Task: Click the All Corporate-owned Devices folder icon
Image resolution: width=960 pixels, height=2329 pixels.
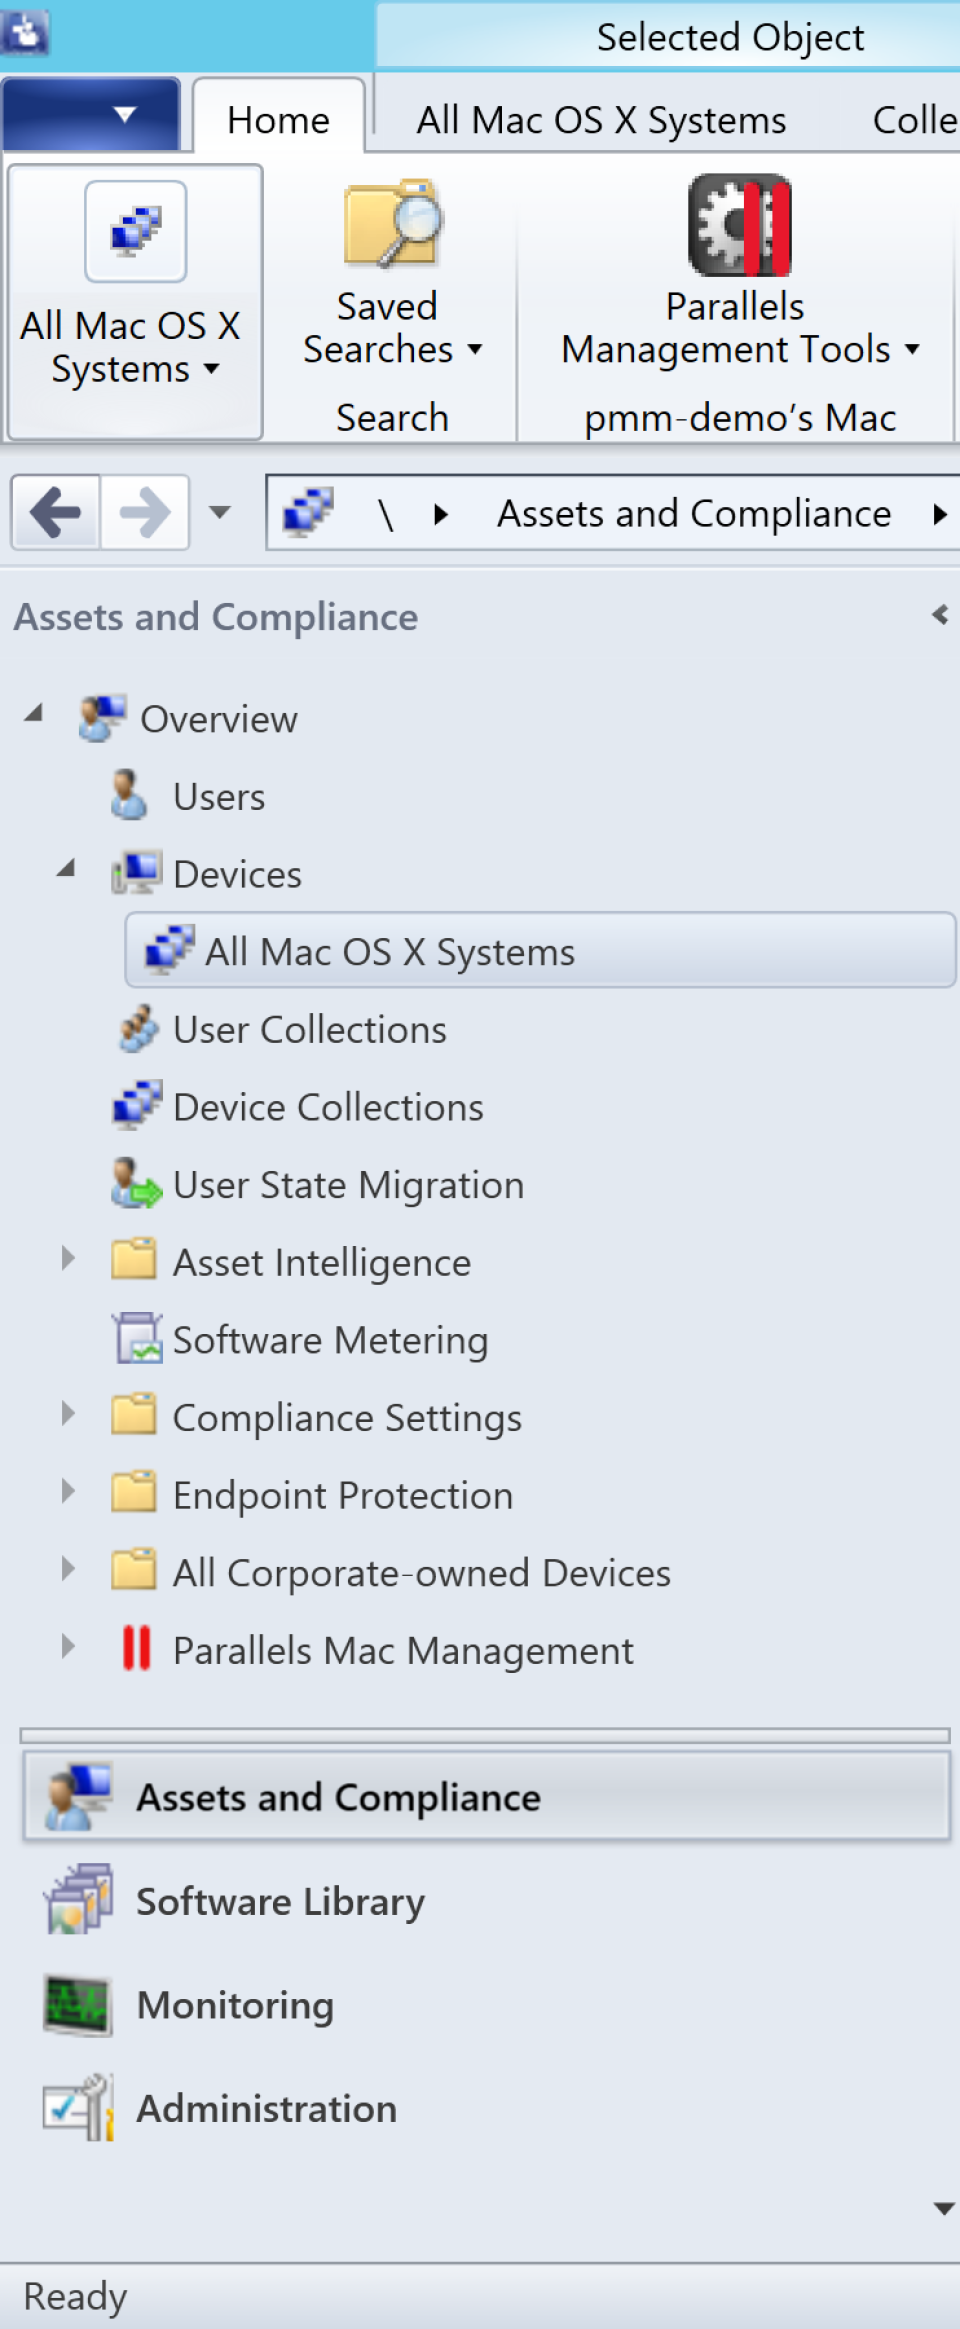Action: click(134, 1569)
